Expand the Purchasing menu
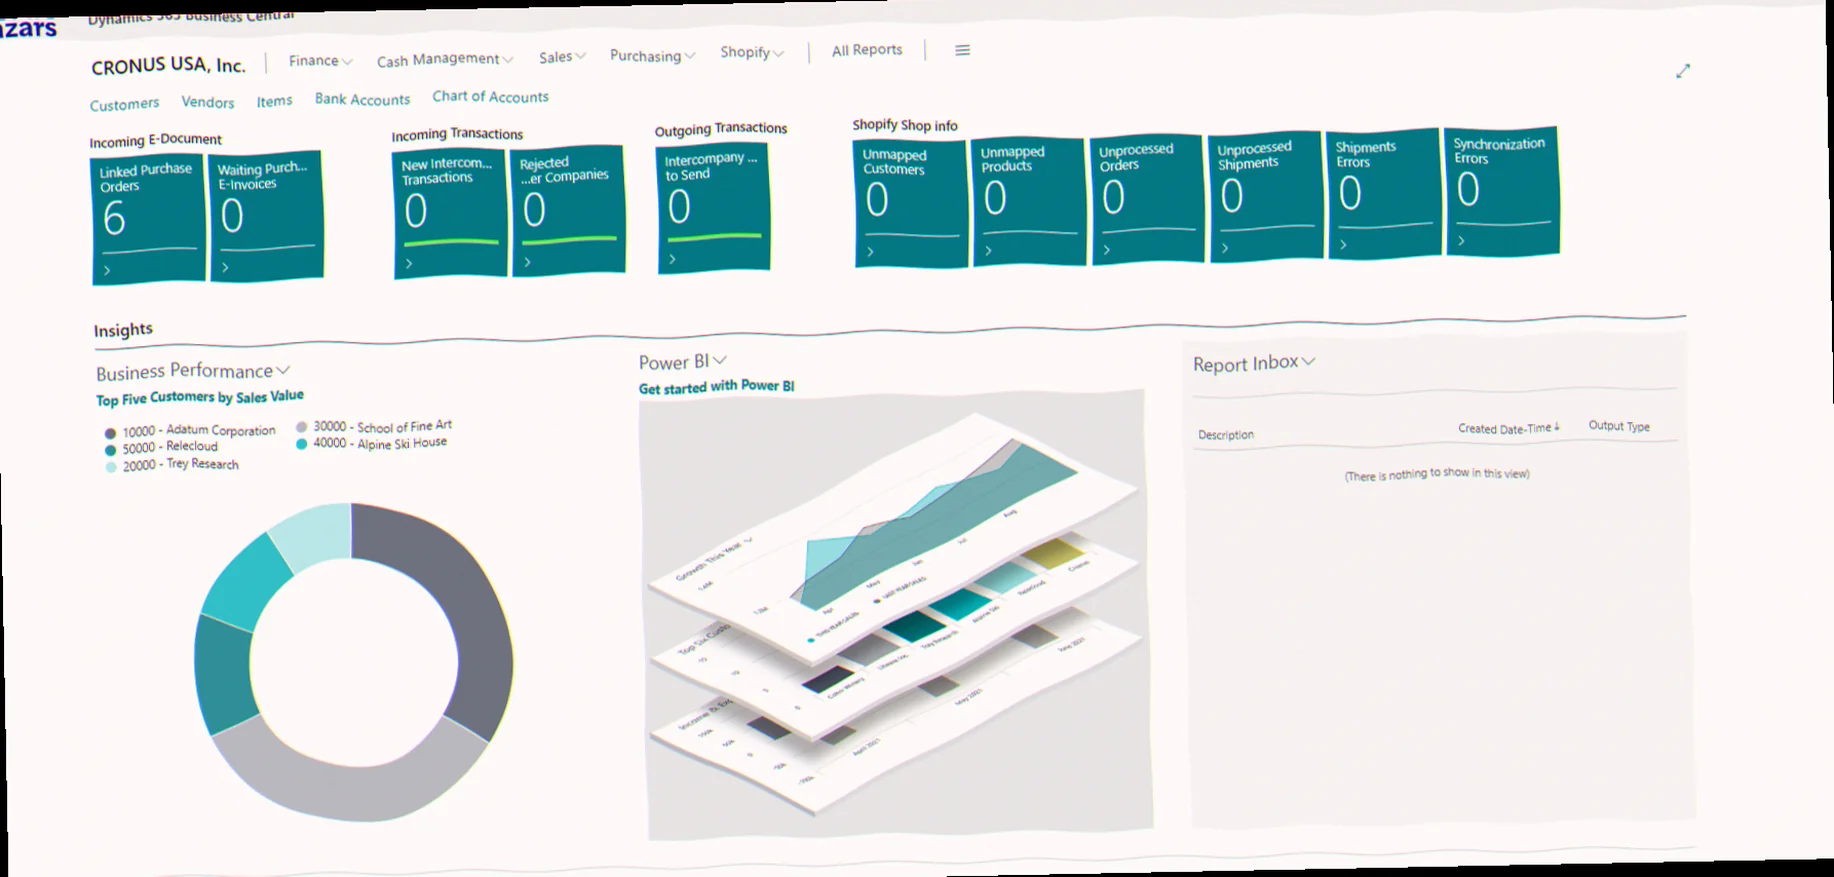Image resolution: width=1834 pixels, height=877 pixels. pos(652,56)
